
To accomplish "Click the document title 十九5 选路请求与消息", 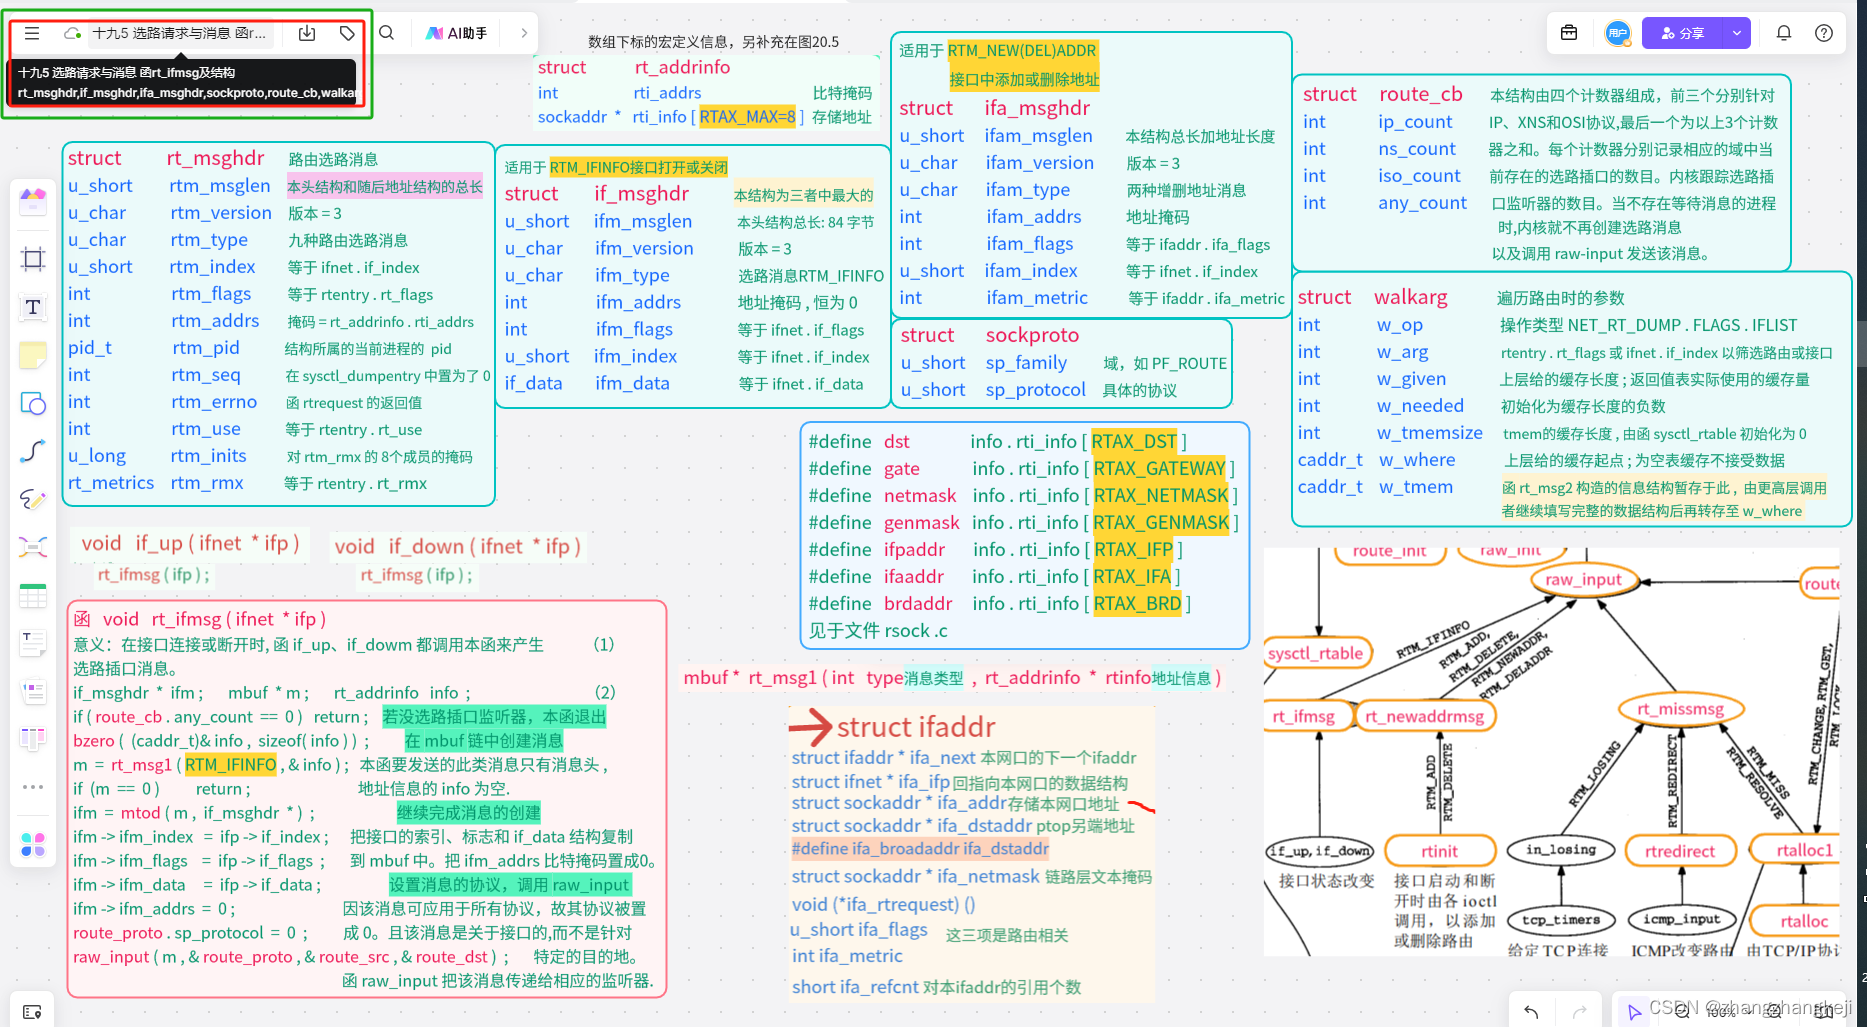I will (x=180, y=33).
